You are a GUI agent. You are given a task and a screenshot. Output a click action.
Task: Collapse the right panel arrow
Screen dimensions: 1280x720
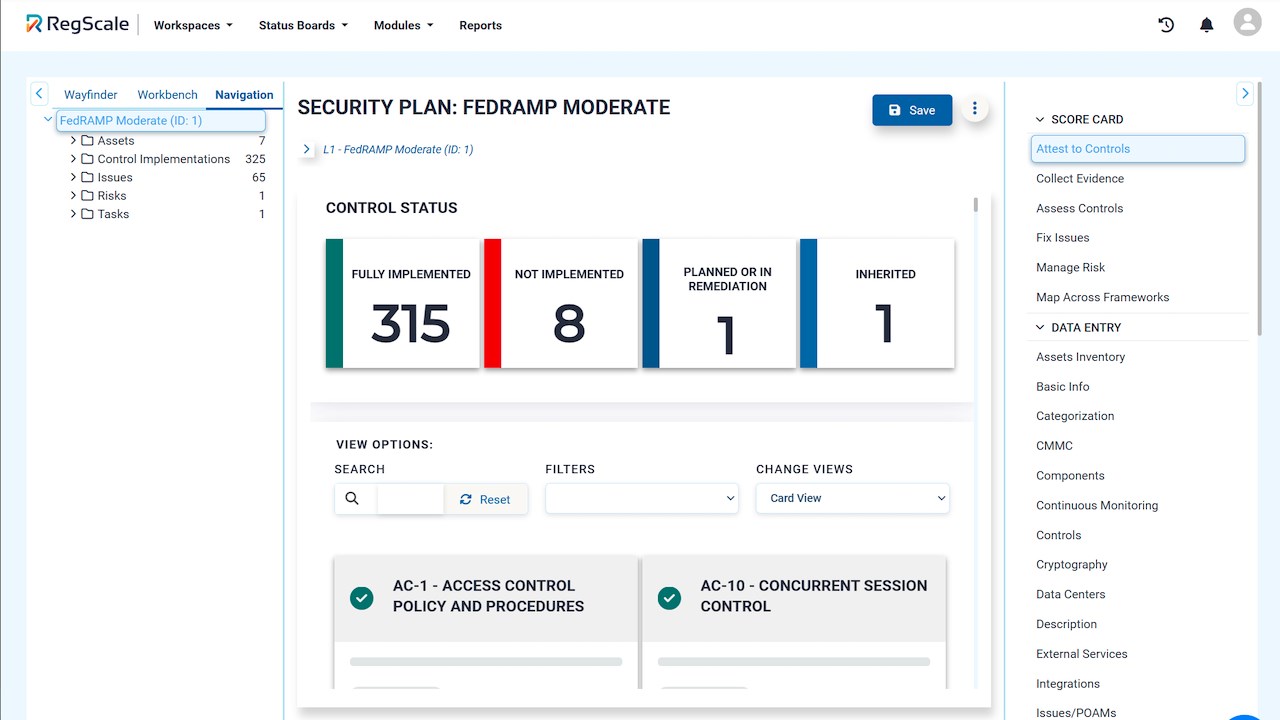(x=1245, y=94)
